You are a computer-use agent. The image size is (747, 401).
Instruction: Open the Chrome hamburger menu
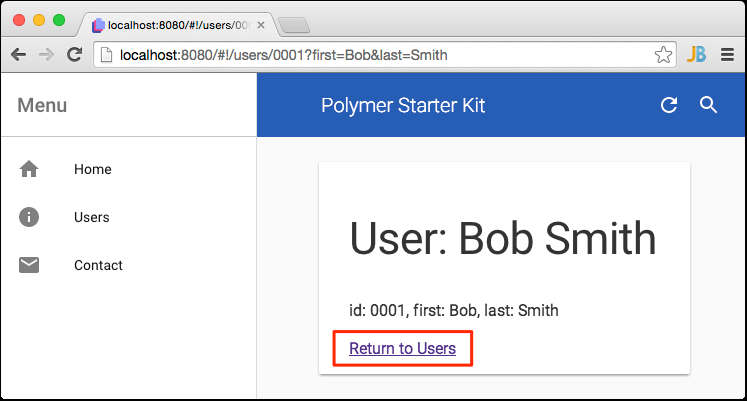727,55
